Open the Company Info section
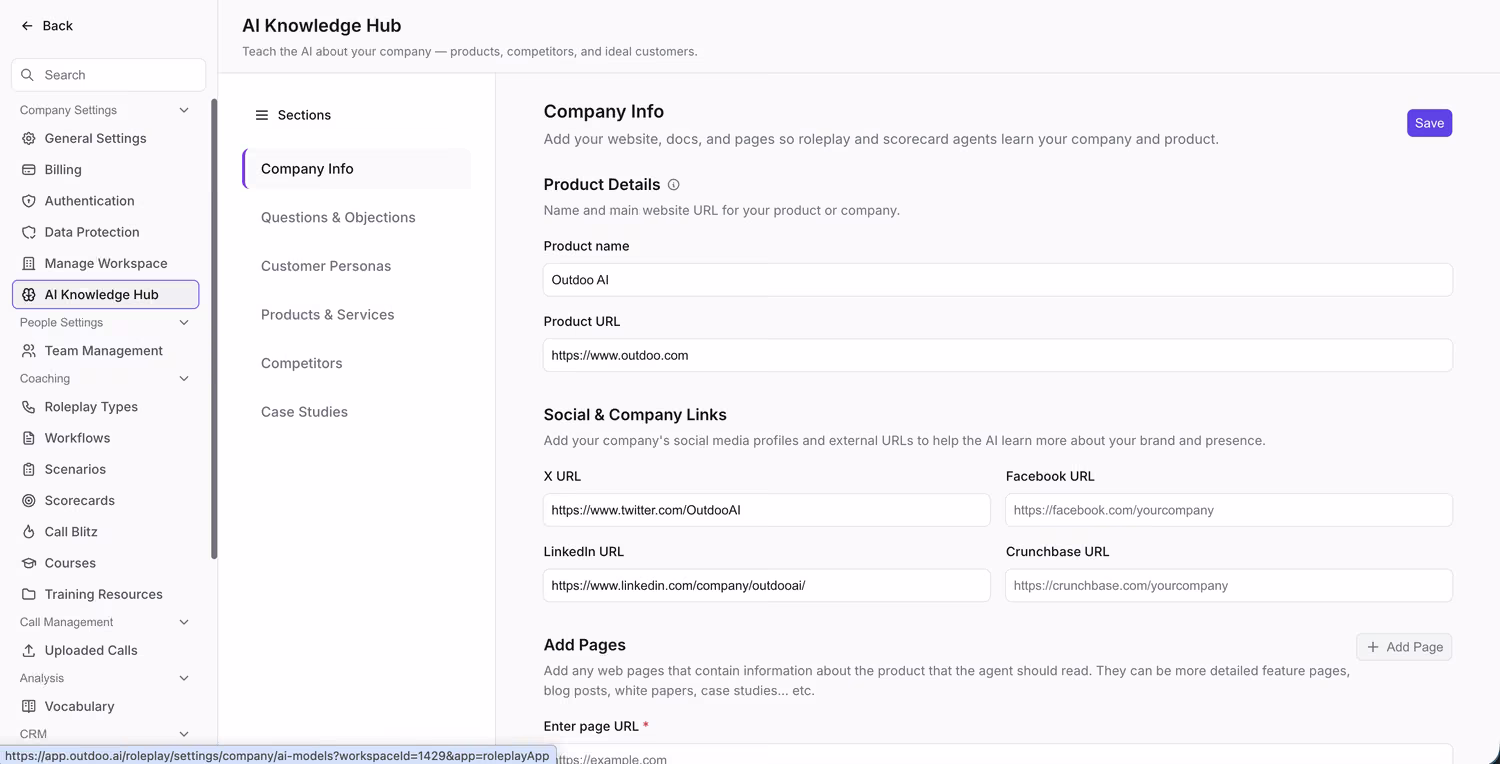Image resolution: width=1500 pixels, height=764 pixels. tap(356, 169)
